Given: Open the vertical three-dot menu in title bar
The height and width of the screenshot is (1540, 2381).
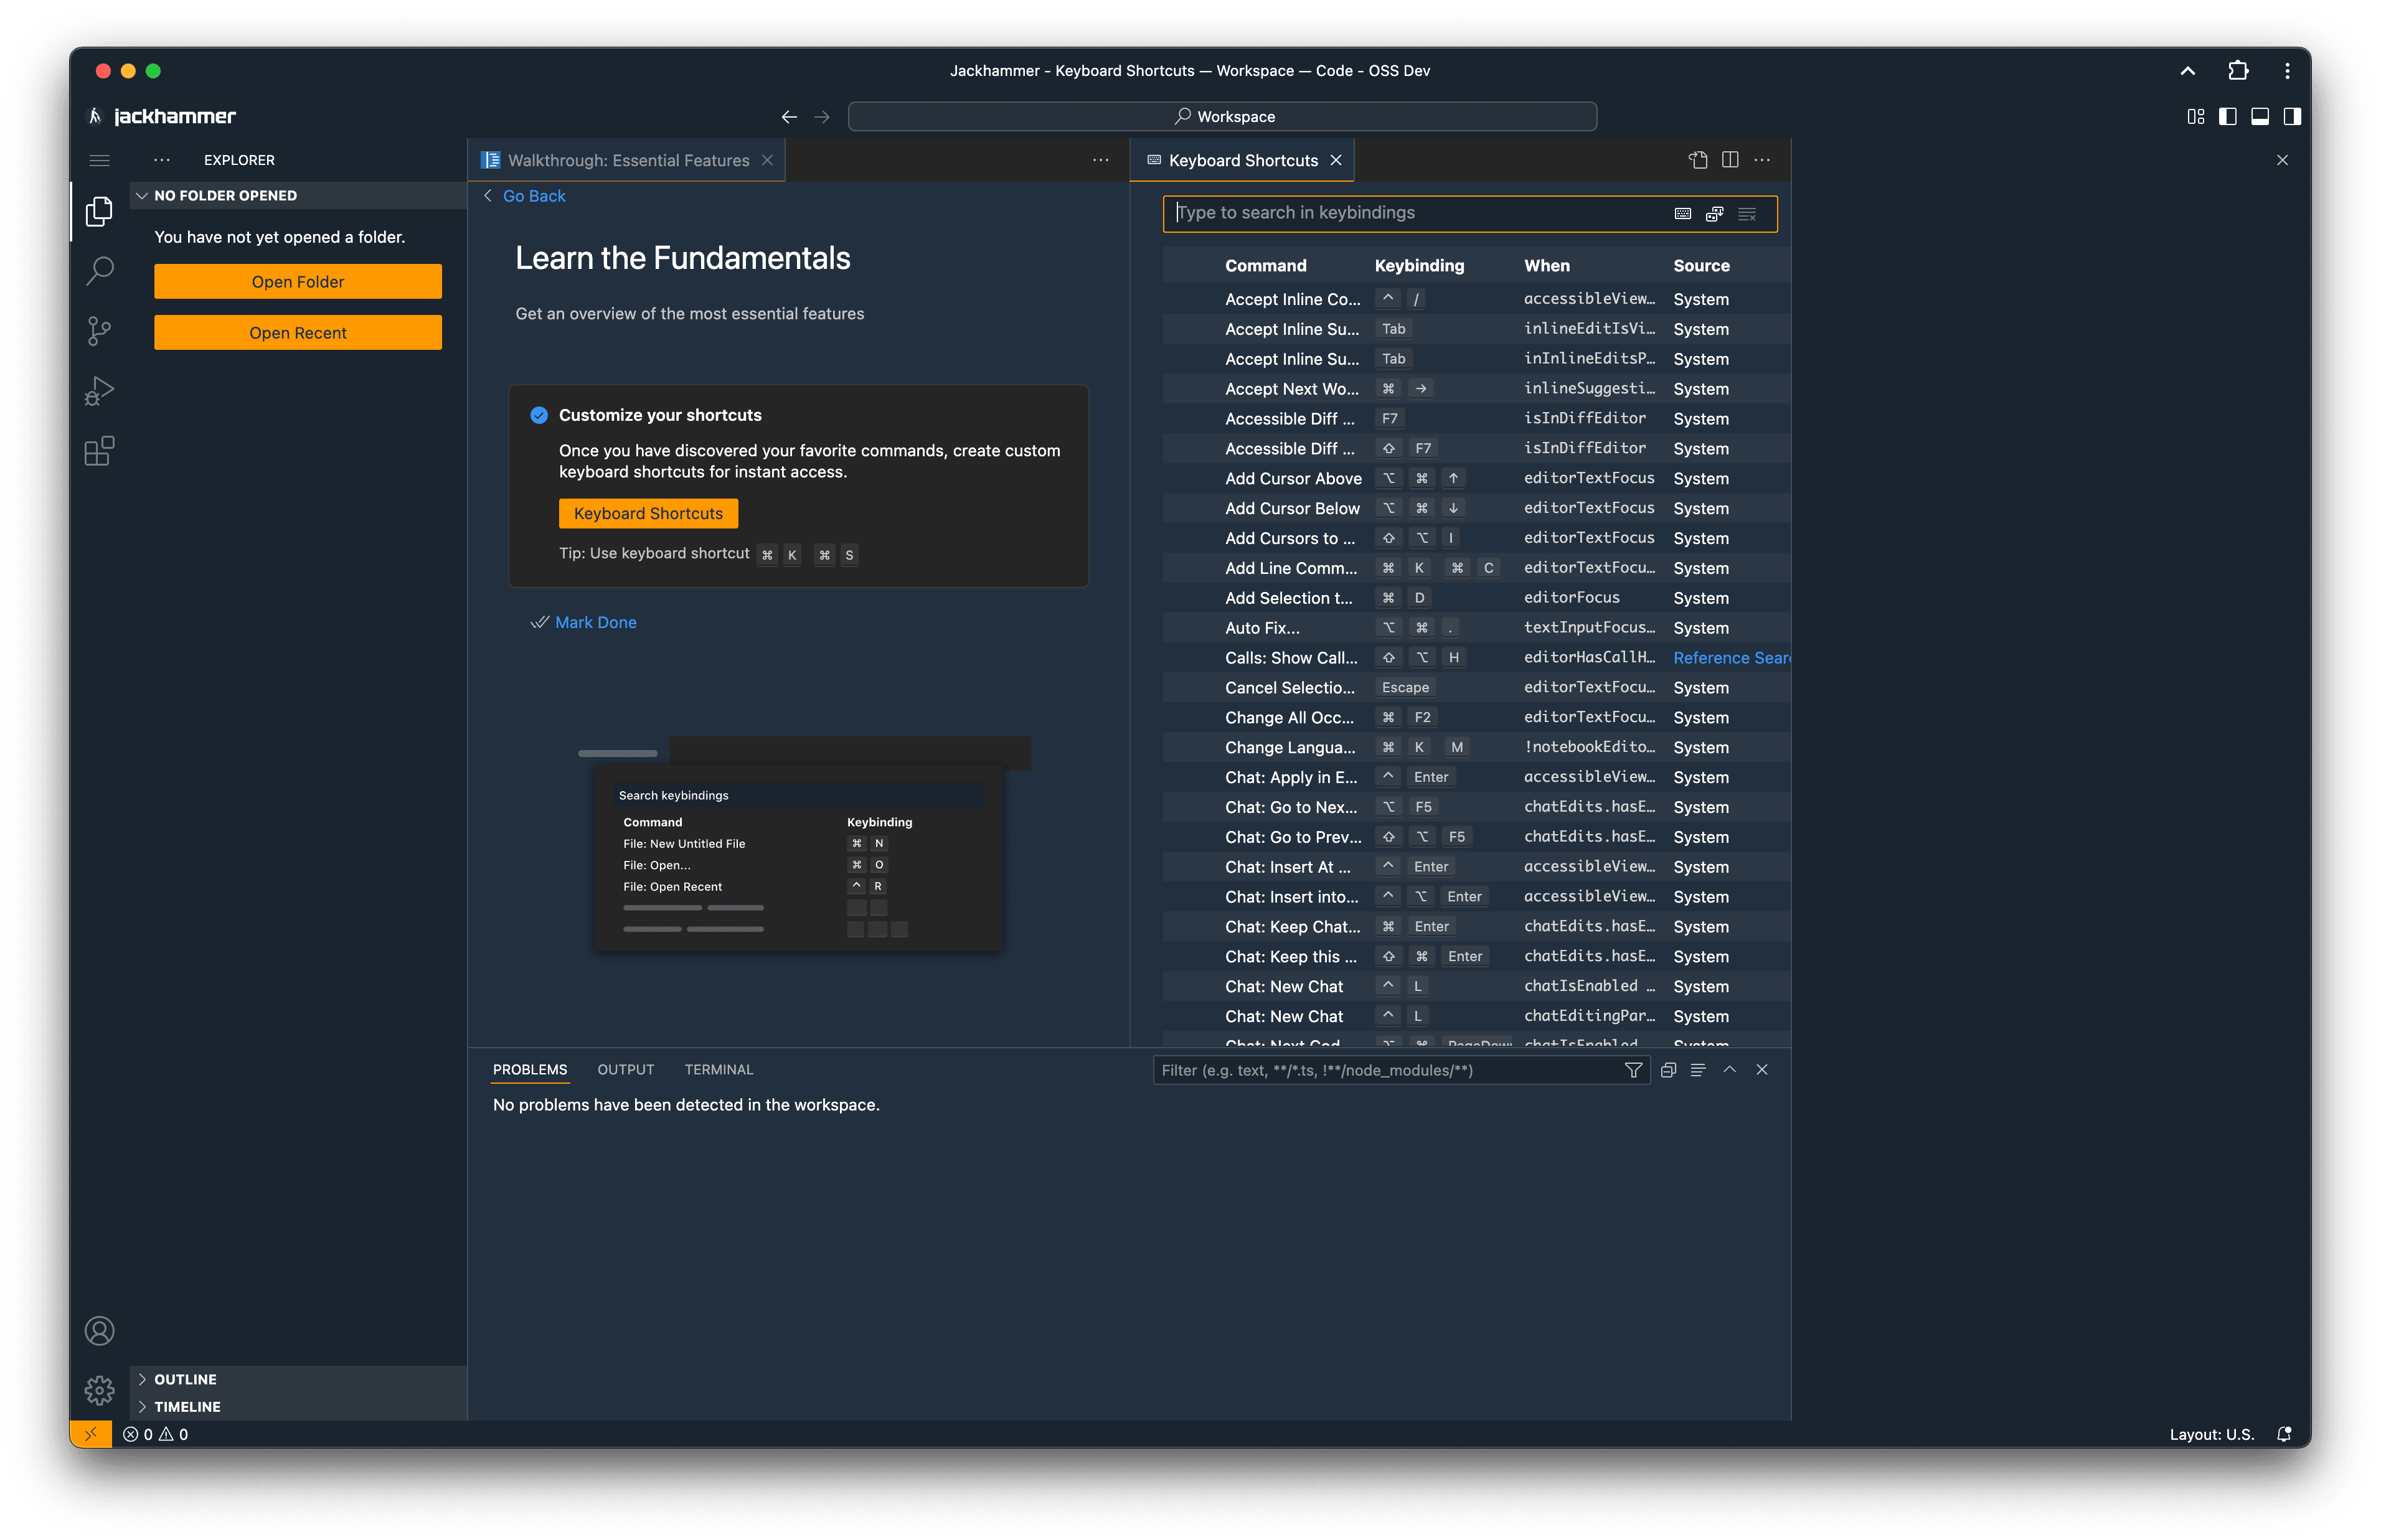Looking at the screenshot, I should 2287,70.
